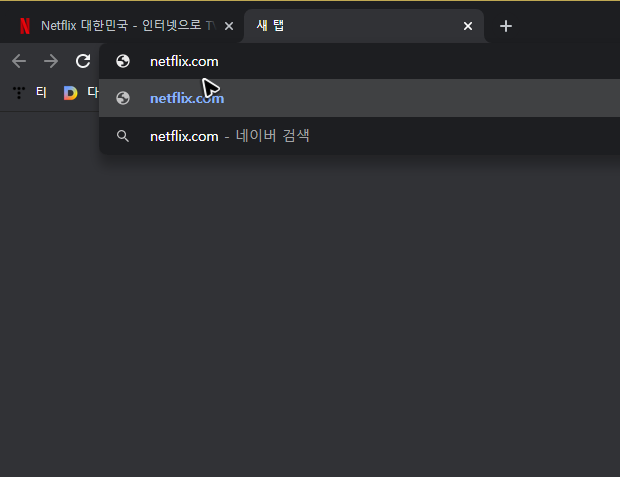The image size is (620, 477).
Task: Reload the page
Action: tap(83, 61)
